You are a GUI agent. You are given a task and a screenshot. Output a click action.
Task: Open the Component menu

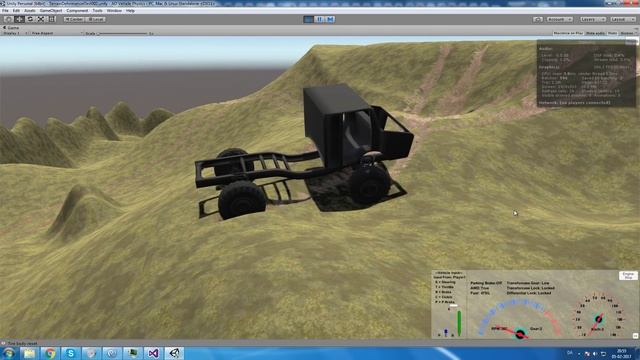pyautogui.click(x=77, y=11)
